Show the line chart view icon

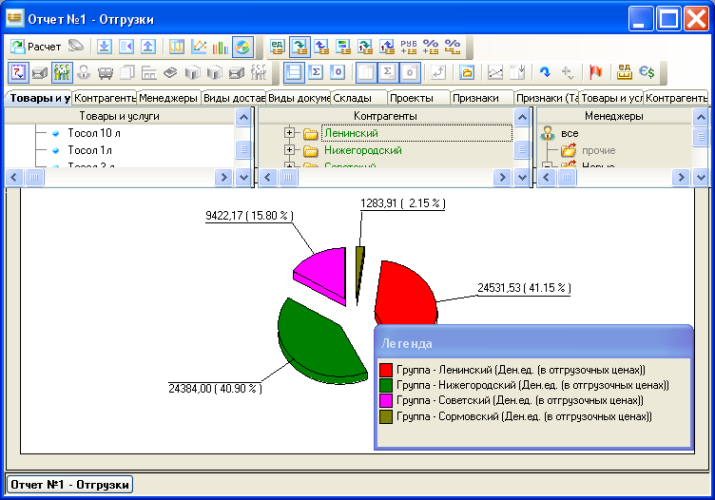coord(198,46)
